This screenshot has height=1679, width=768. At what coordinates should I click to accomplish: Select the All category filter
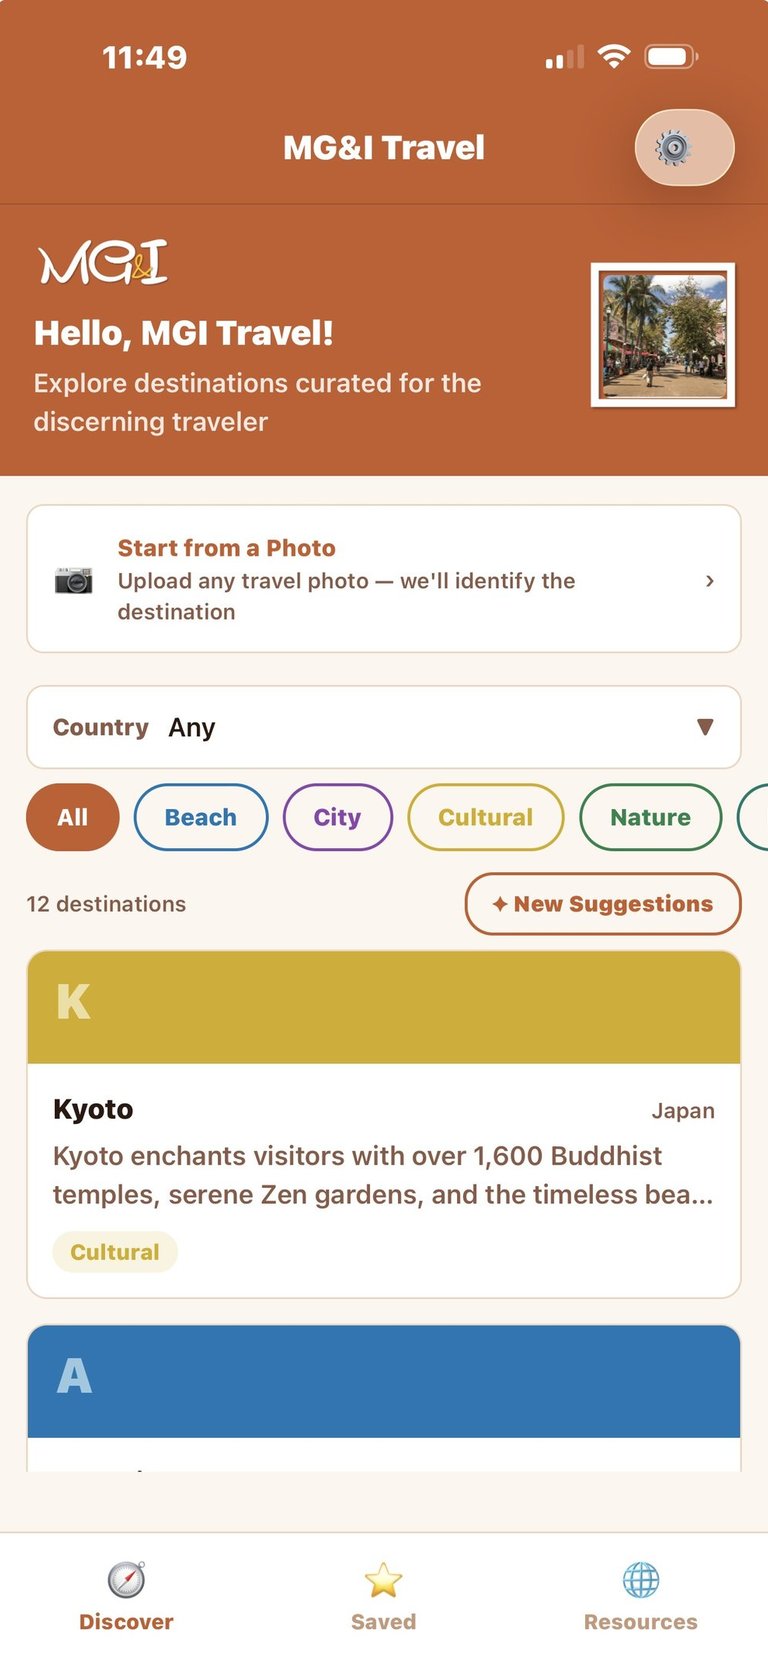click(x=72, y=817)
